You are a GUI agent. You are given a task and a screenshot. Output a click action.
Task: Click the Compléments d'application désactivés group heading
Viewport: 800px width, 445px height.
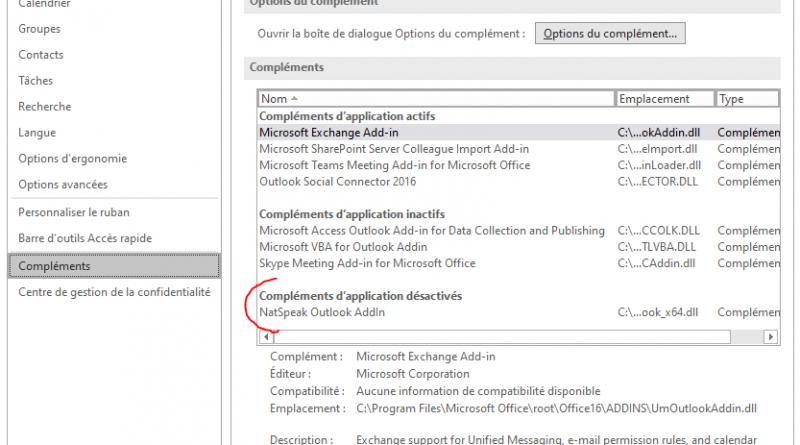click(x=360, y=296)
